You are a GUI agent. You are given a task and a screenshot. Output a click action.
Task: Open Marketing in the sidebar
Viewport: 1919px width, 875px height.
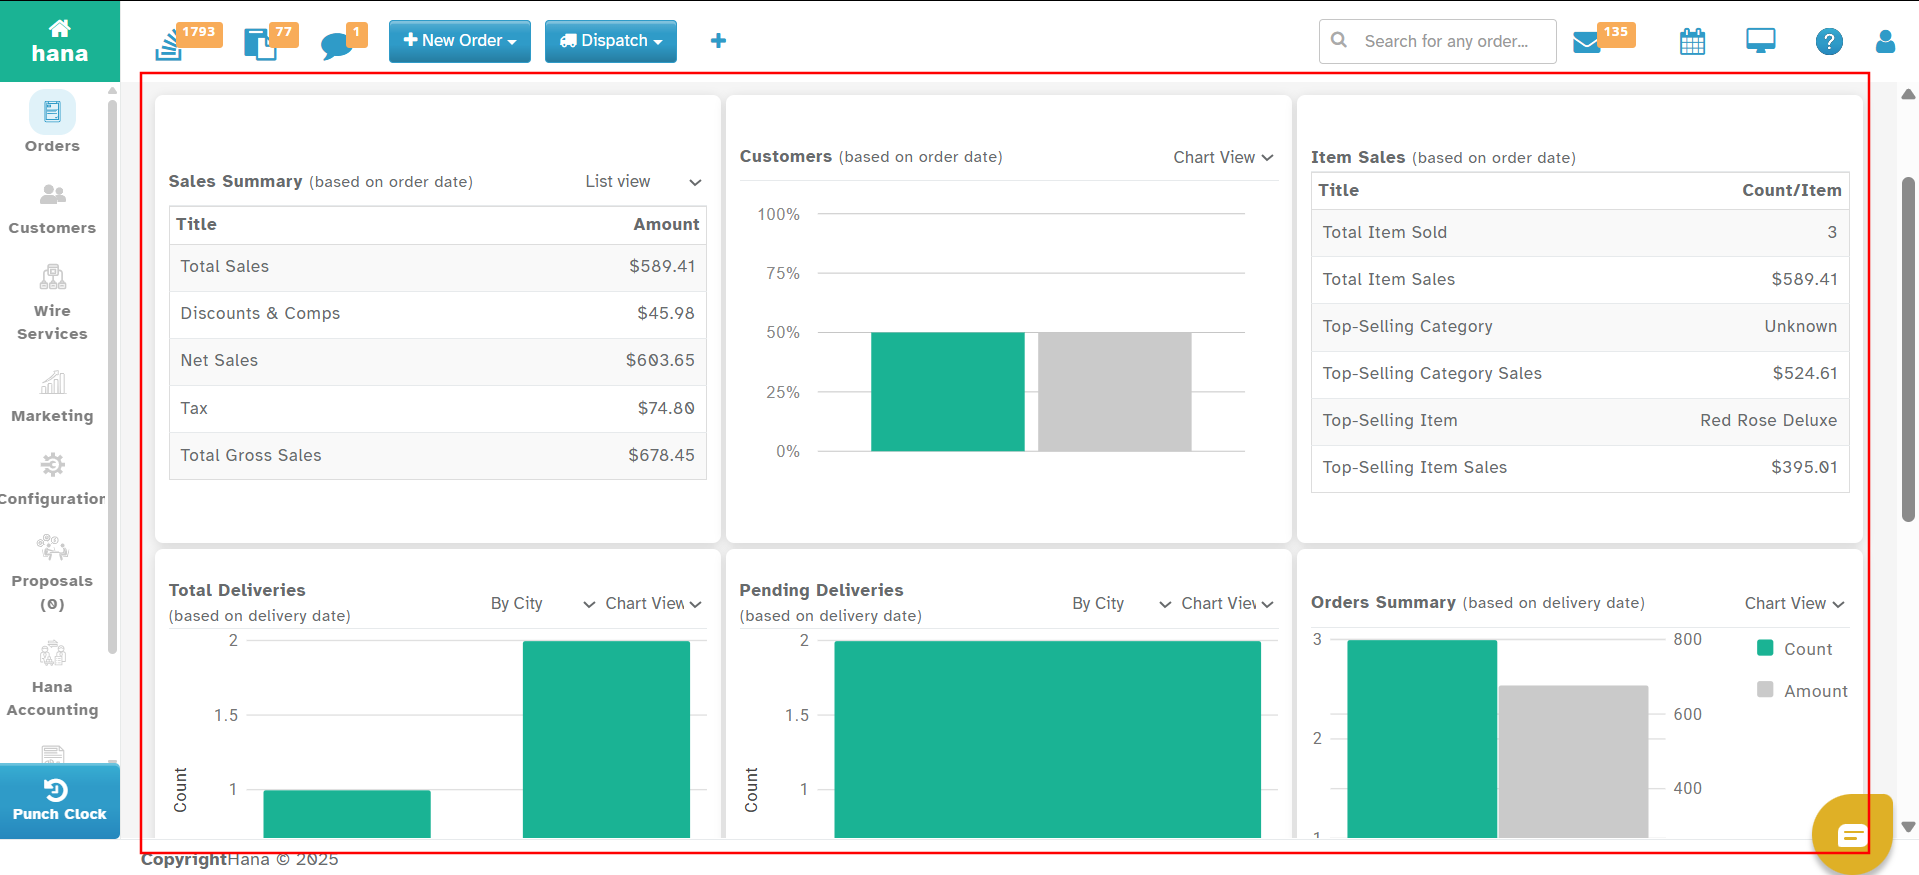[52, 397]
